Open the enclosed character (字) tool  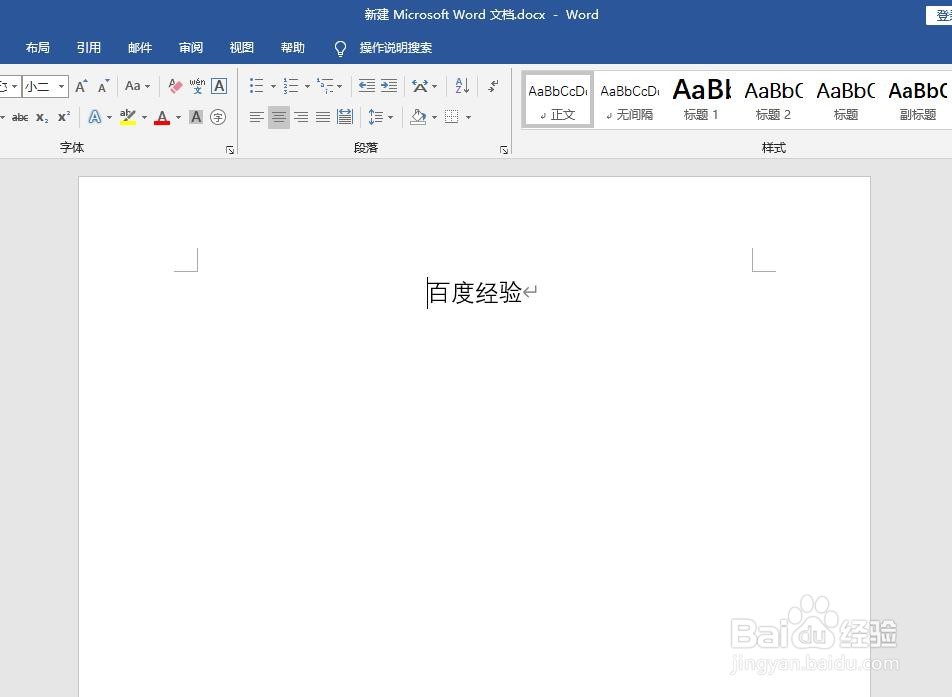point(218,117)
